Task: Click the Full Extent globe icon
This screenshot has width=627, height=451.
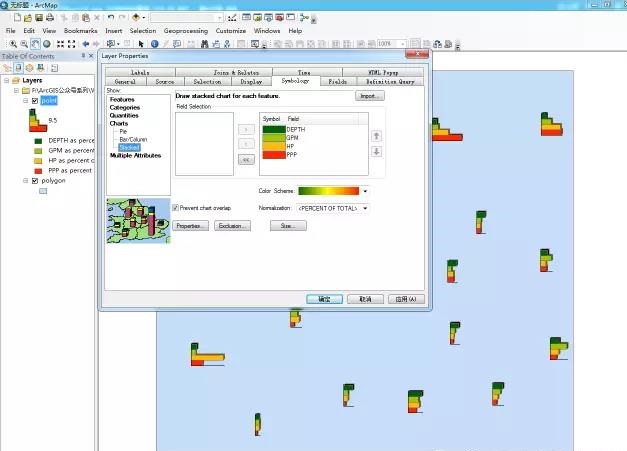Action: coord(47,44)
